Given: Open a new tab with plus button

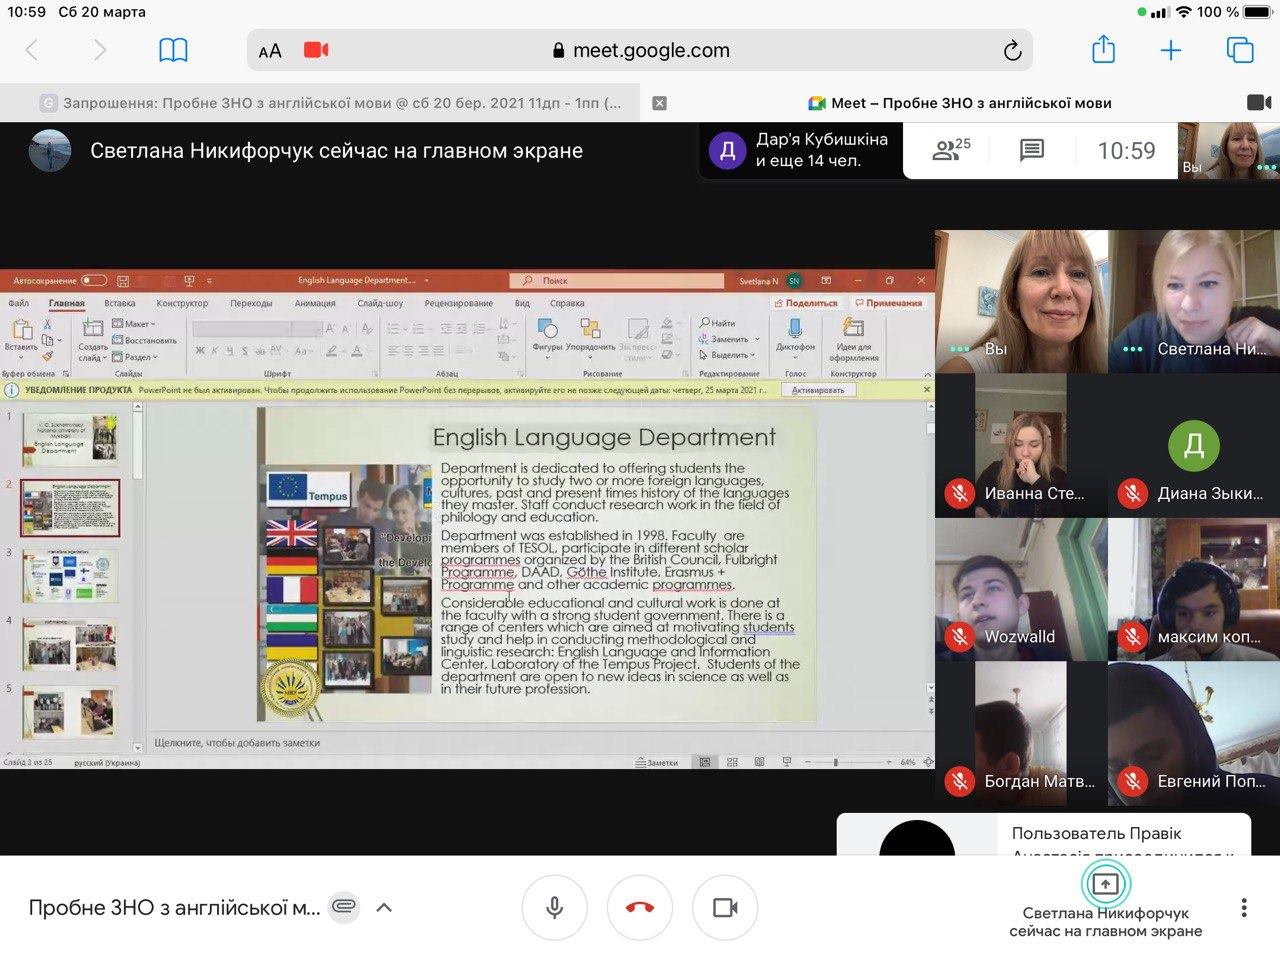Looking at the screenshot, I should (1170, 50).
